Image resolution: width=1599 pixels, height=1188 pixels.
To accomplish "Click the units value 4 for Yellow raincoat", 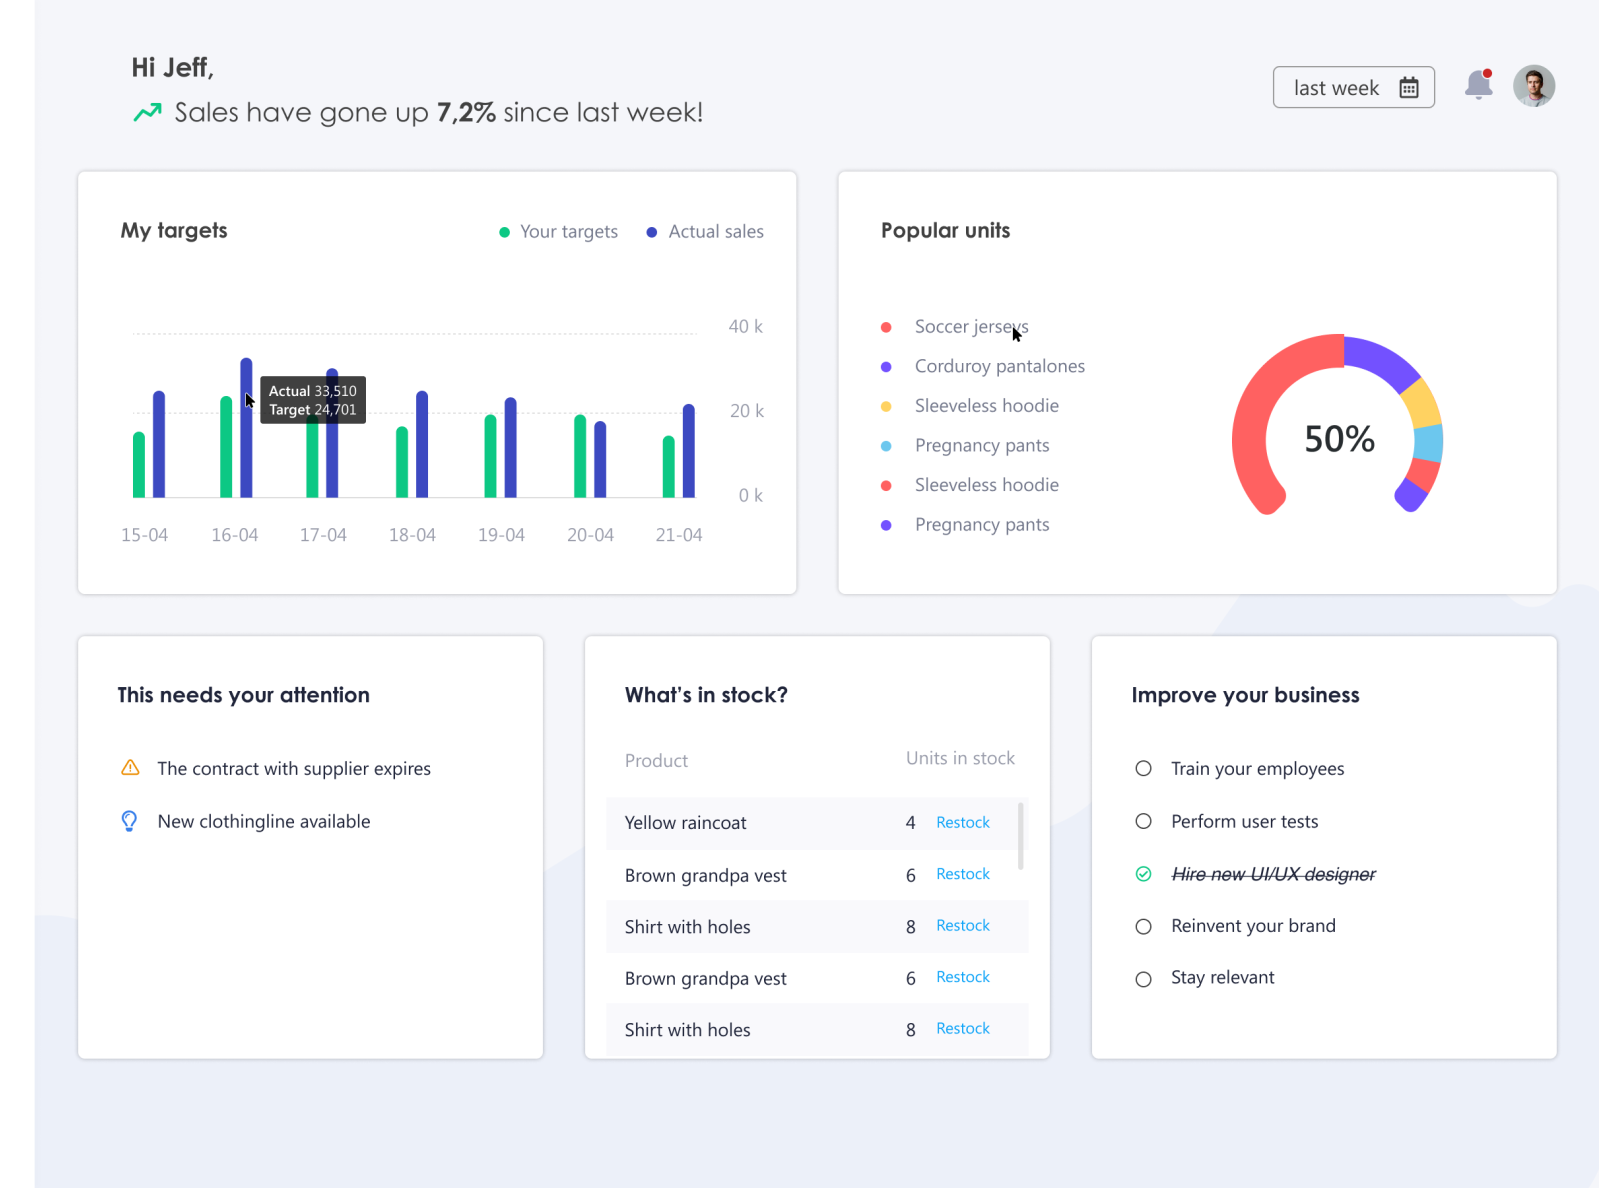I will (911, 823).
